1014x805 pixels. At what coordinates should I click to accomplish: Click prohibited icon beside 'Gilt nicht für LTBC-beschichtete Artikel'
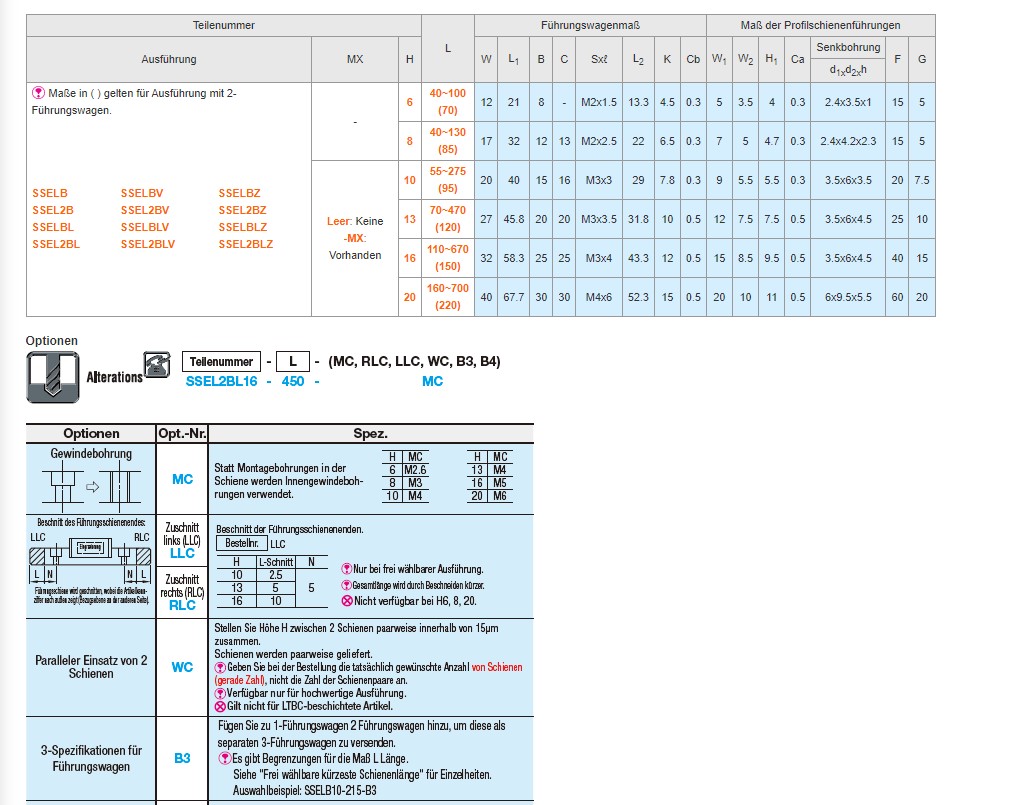coord(221,706)
